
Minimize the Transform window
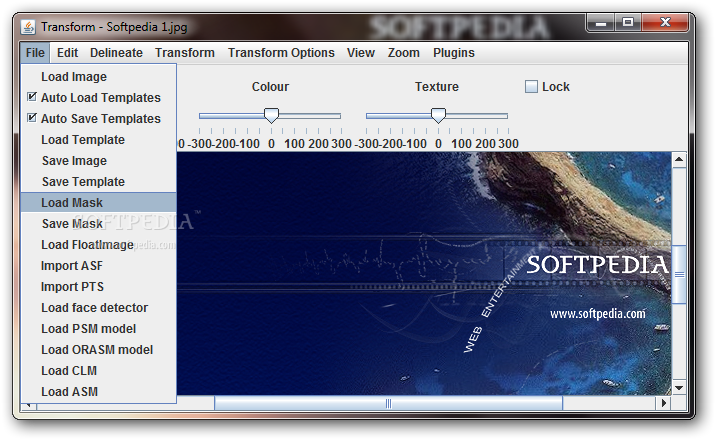601,23
